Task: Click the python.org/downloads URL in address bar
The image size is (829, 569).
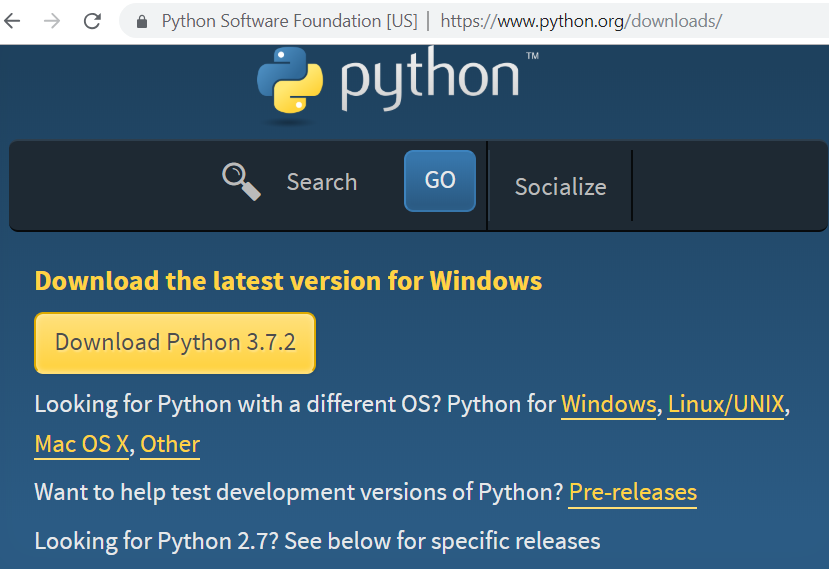Action: coord(580,21)
